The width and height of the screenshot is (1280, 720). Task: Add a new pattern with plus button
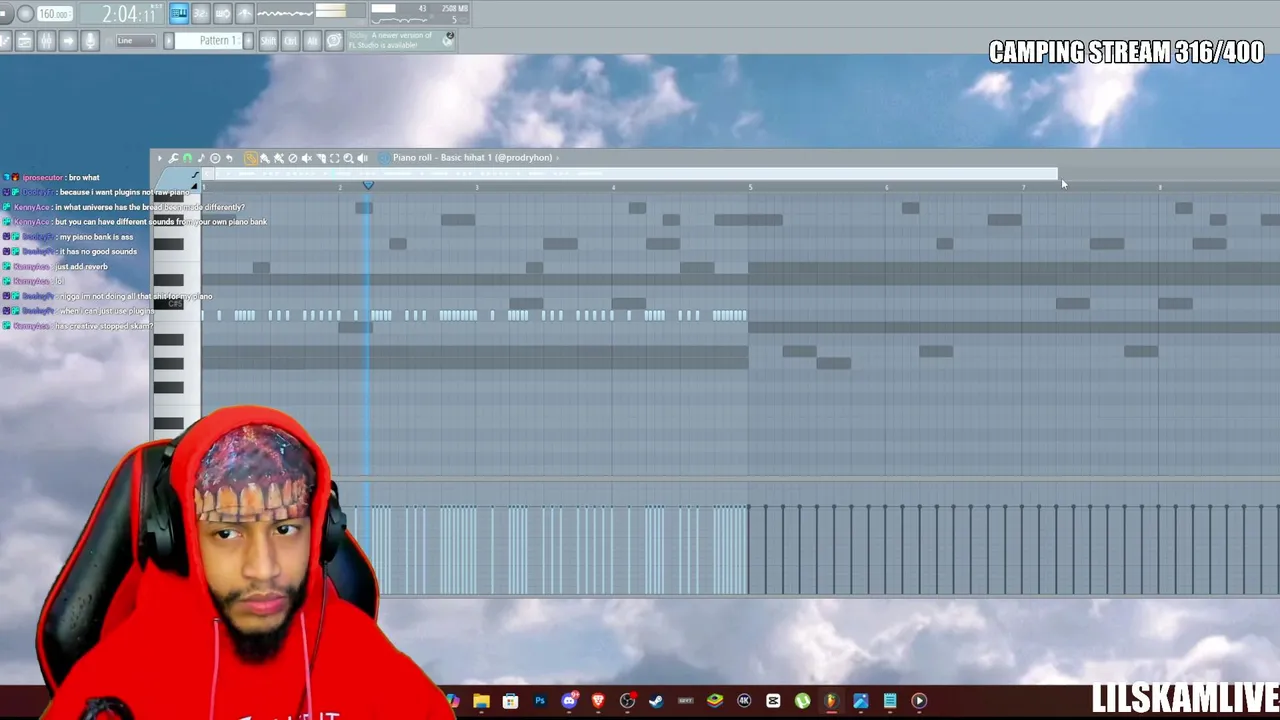(x=249, y=41)
